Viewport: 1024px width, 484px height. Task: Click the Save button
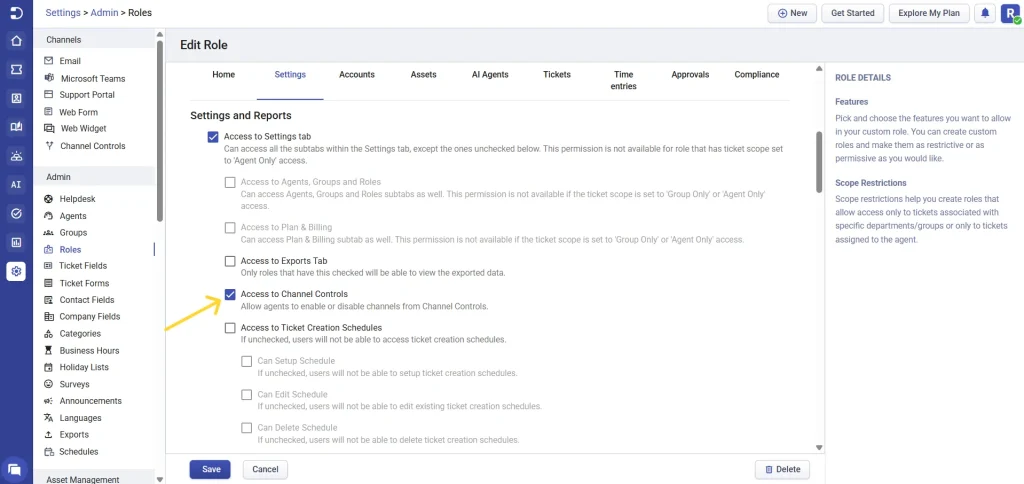210,469
